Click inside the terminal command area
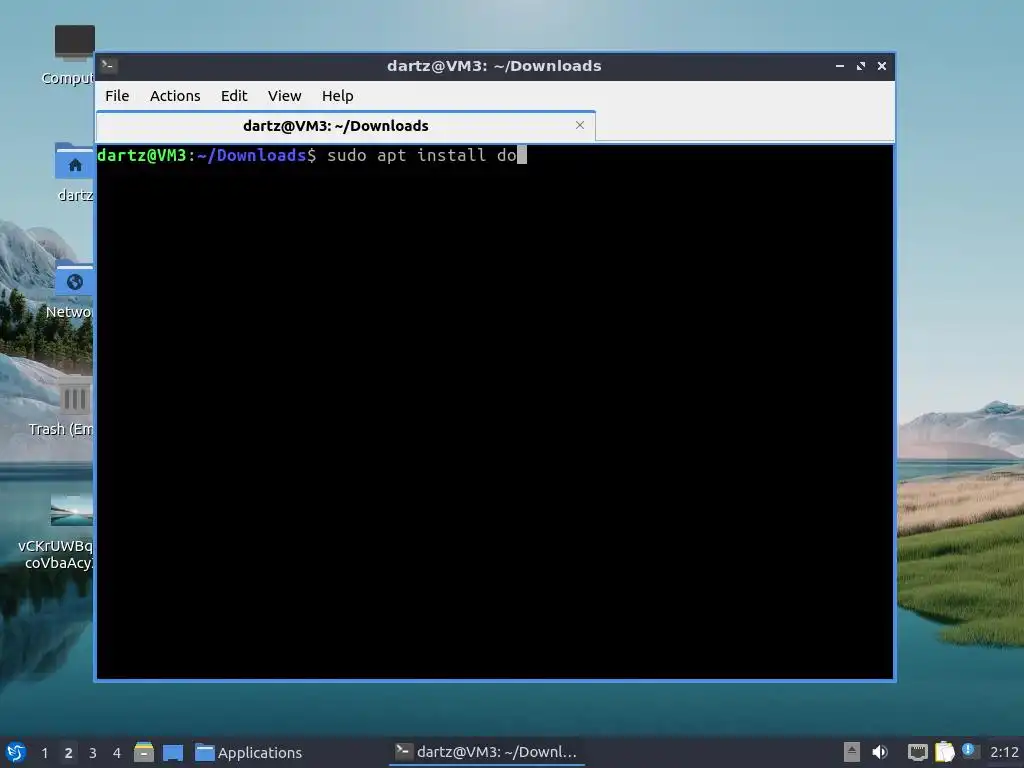The height and width of the screenshot is (768, 1024). pos(494,411)
